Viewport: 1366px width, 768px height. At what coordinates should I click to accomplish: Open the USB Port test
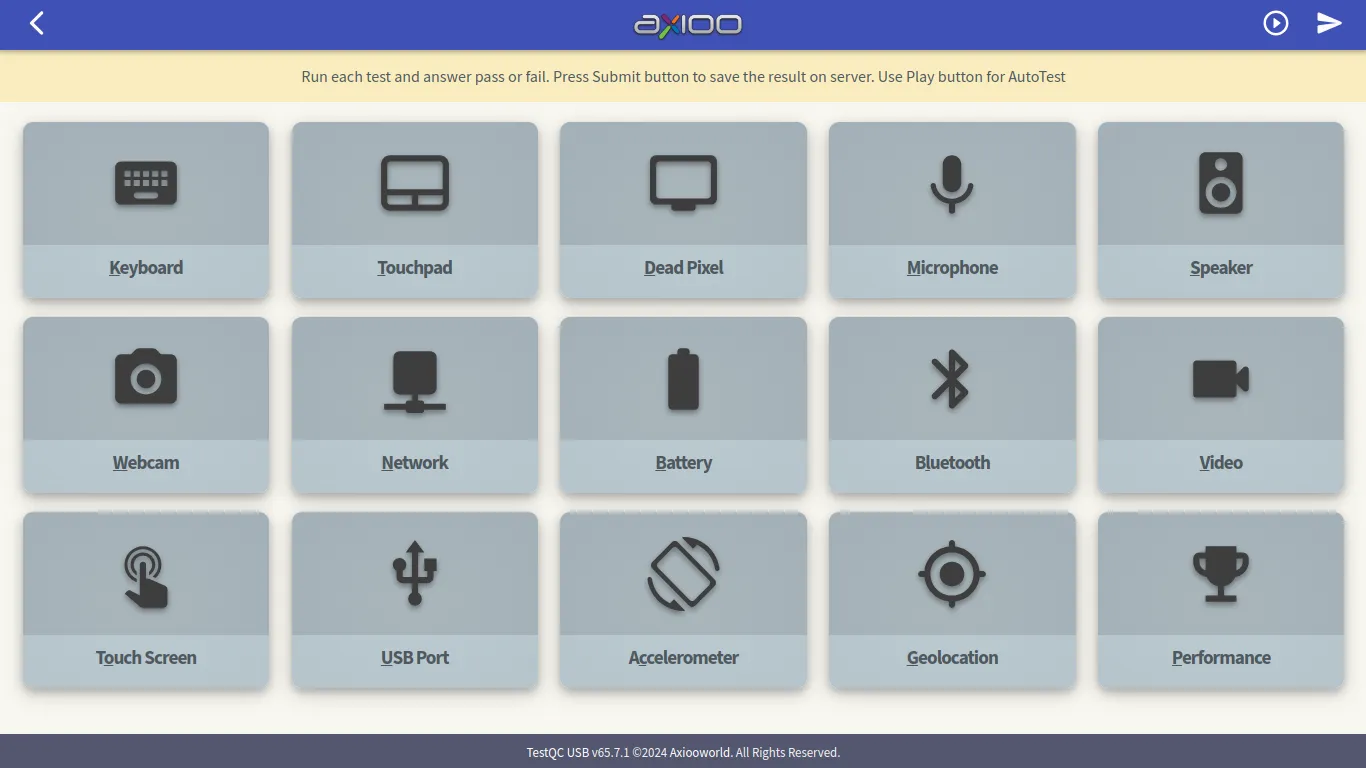(x=414, y=600)
